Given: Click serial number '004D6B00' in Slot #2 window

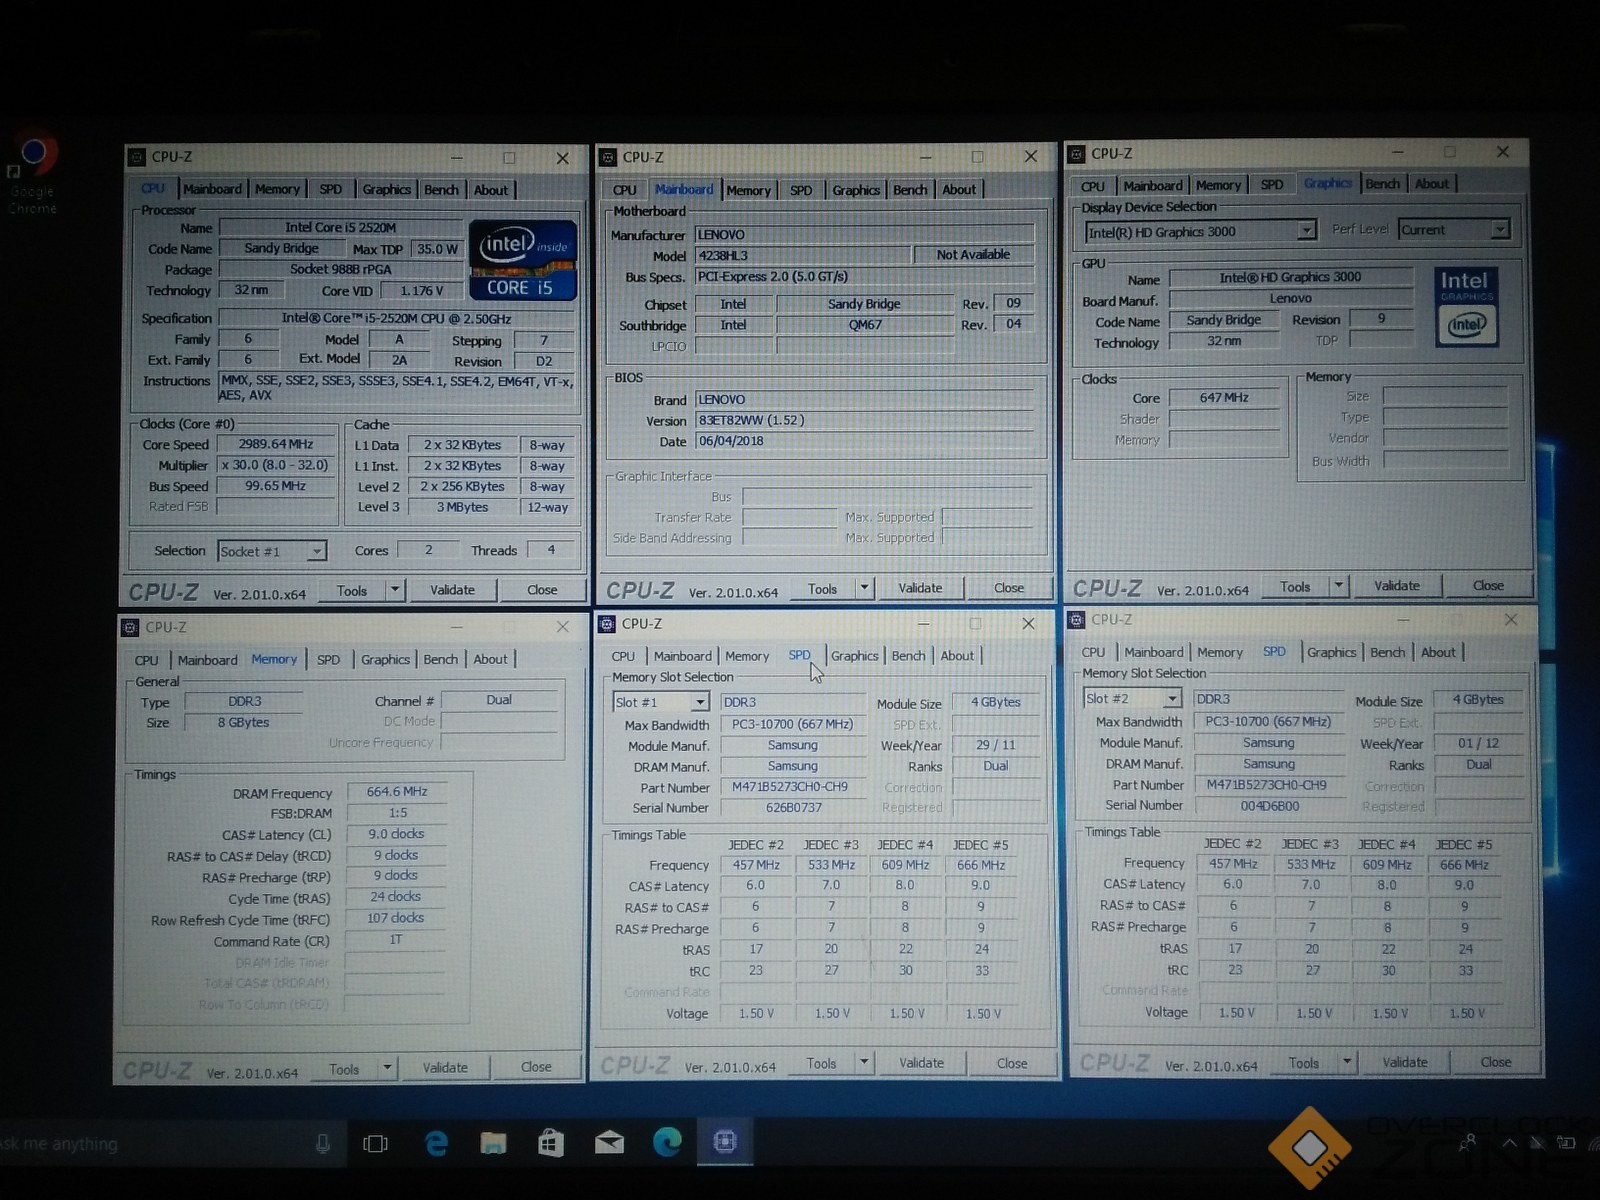Looking at the screenshot, I should click(1269, 806).
